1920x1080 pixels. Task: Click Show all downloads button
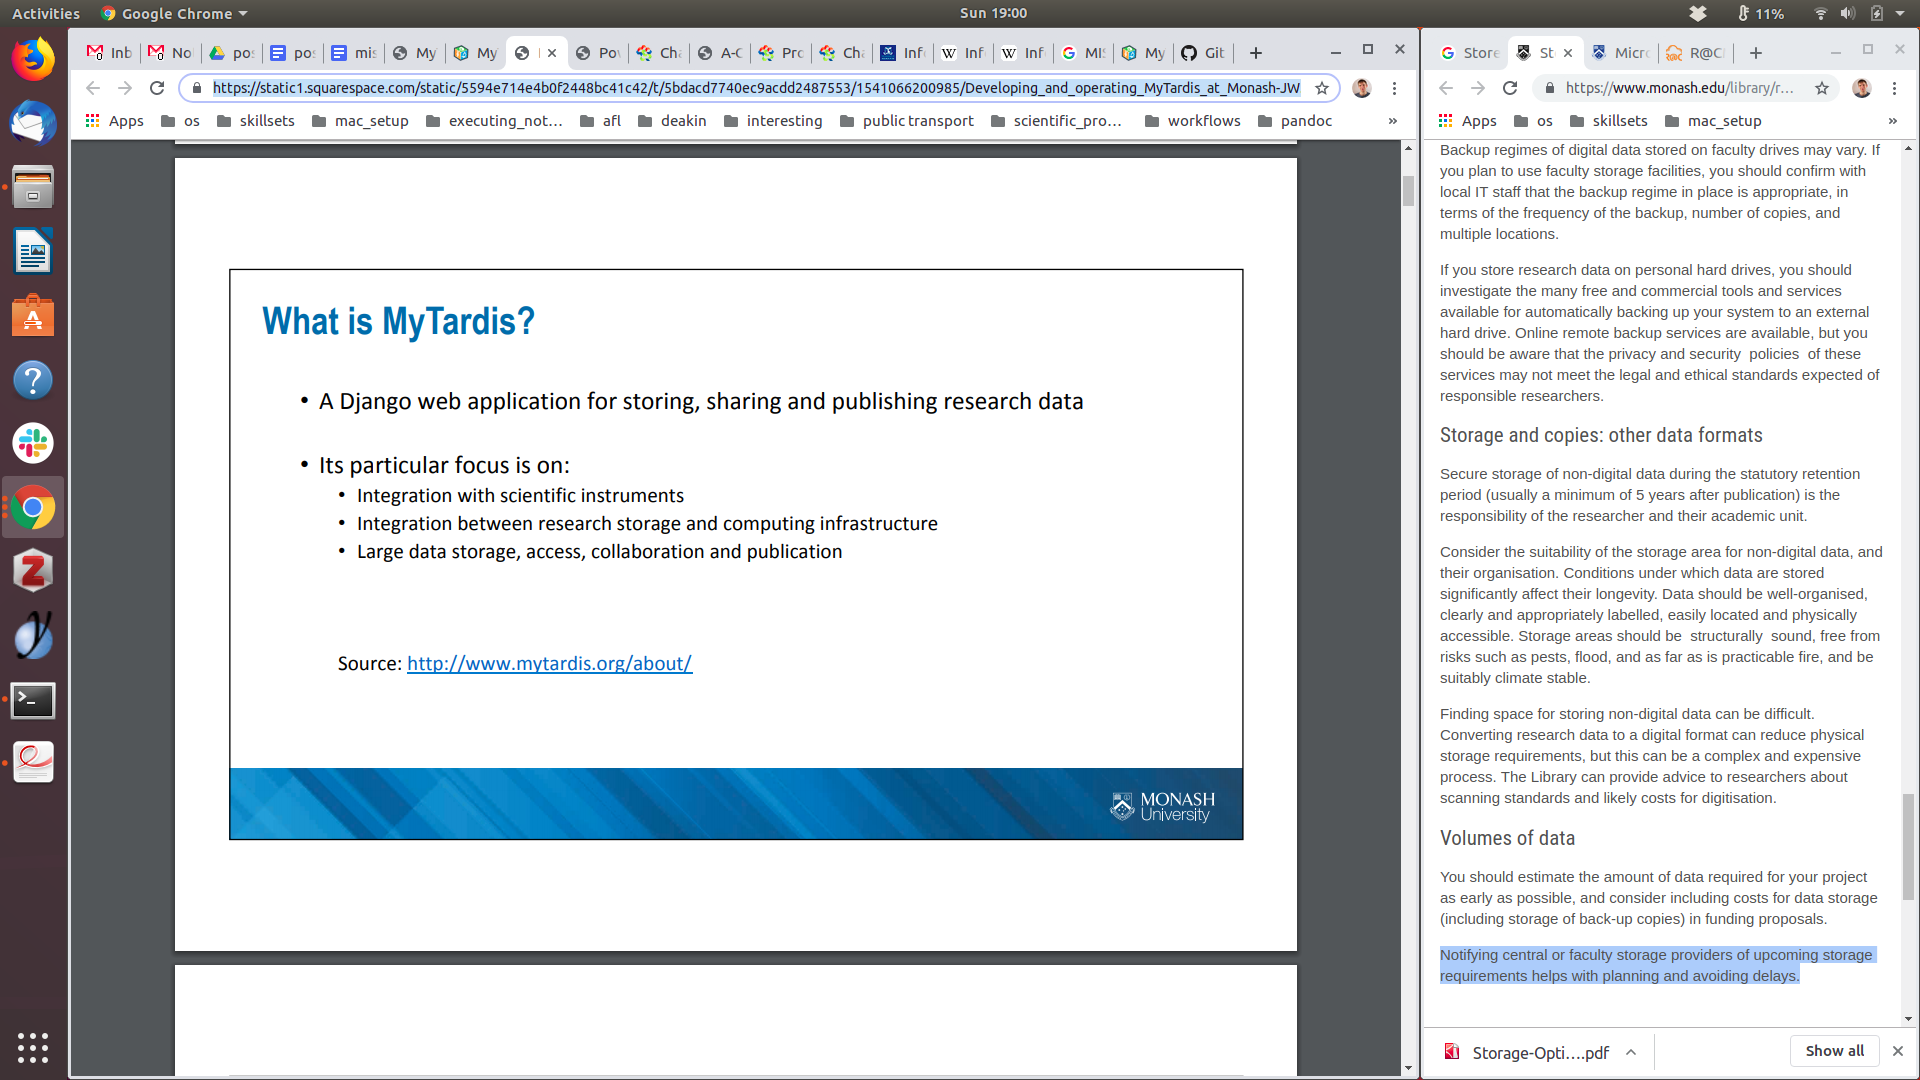1834,1051
